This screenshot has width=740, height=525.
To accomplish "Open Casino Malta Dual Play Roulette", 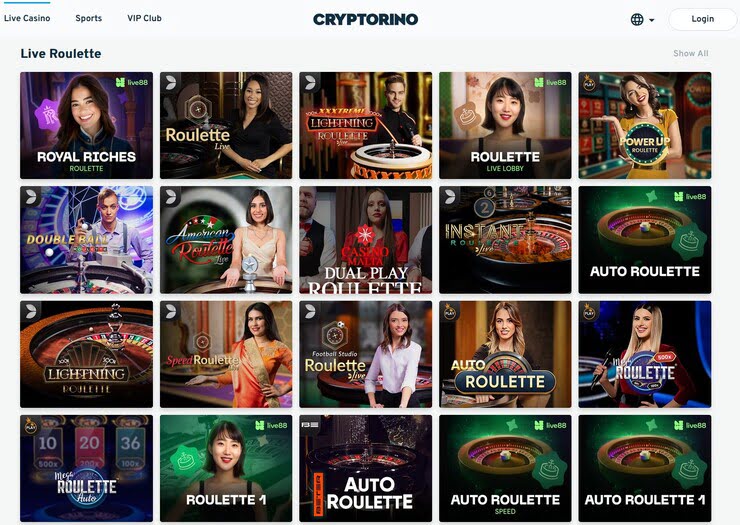I will (x=365, y=239).
